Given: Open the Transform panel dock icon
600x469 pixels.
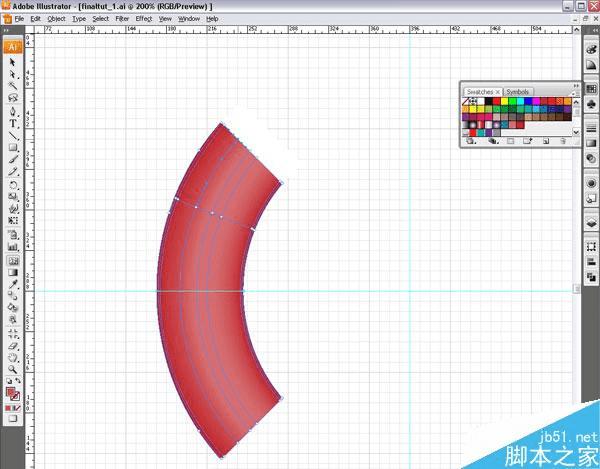Looking at the screenshot, I should pos(591,247).
